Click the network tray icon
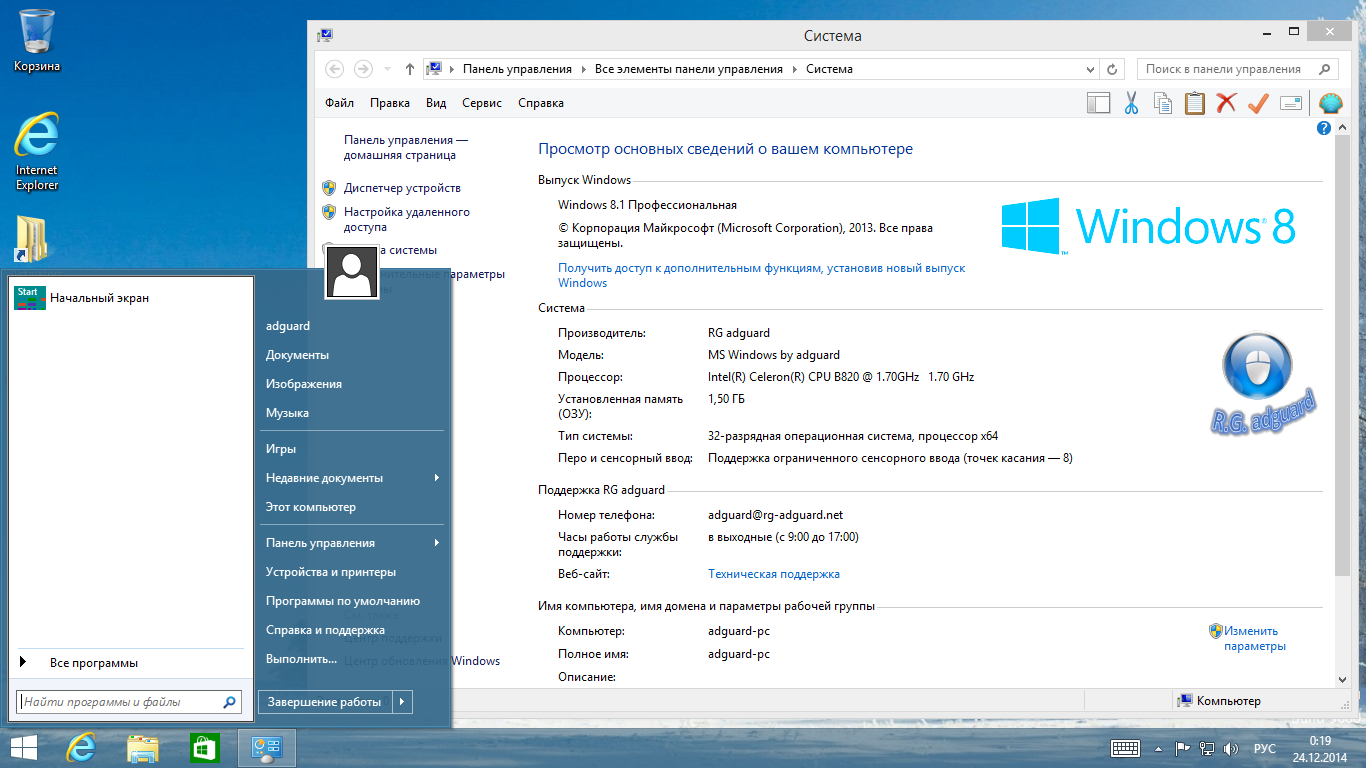This screenshot has height=768, width=1366. pos(1207,748)
